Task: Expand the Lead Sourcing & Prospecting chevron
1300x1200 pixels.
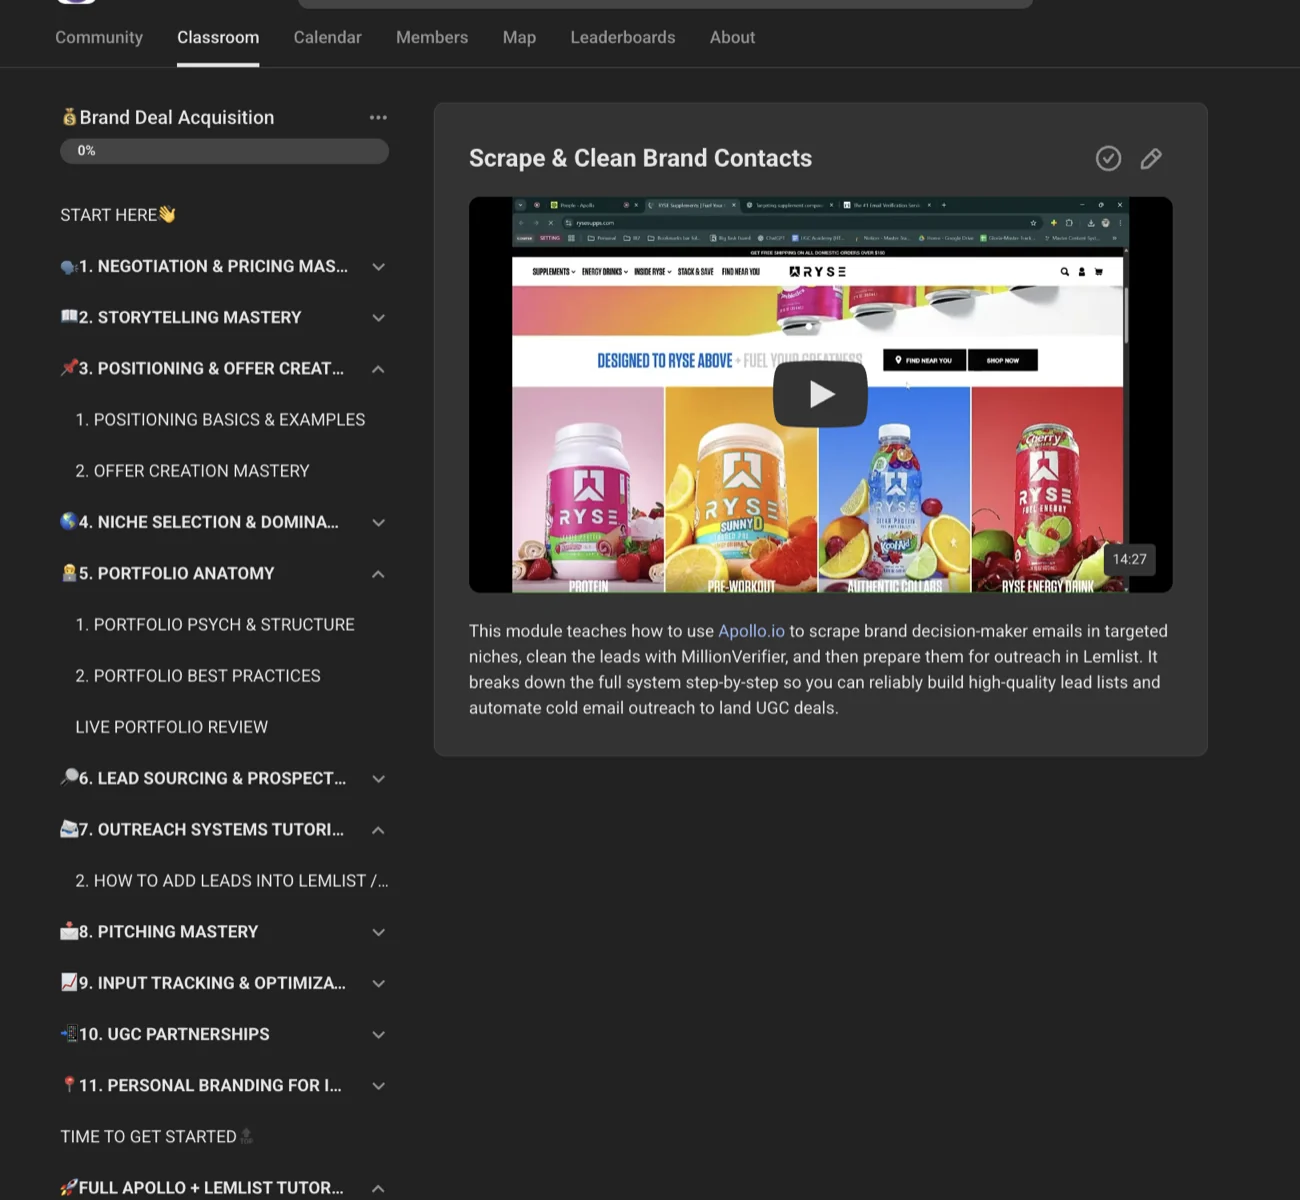Action: pyautogui.click(x=378, y=779)
